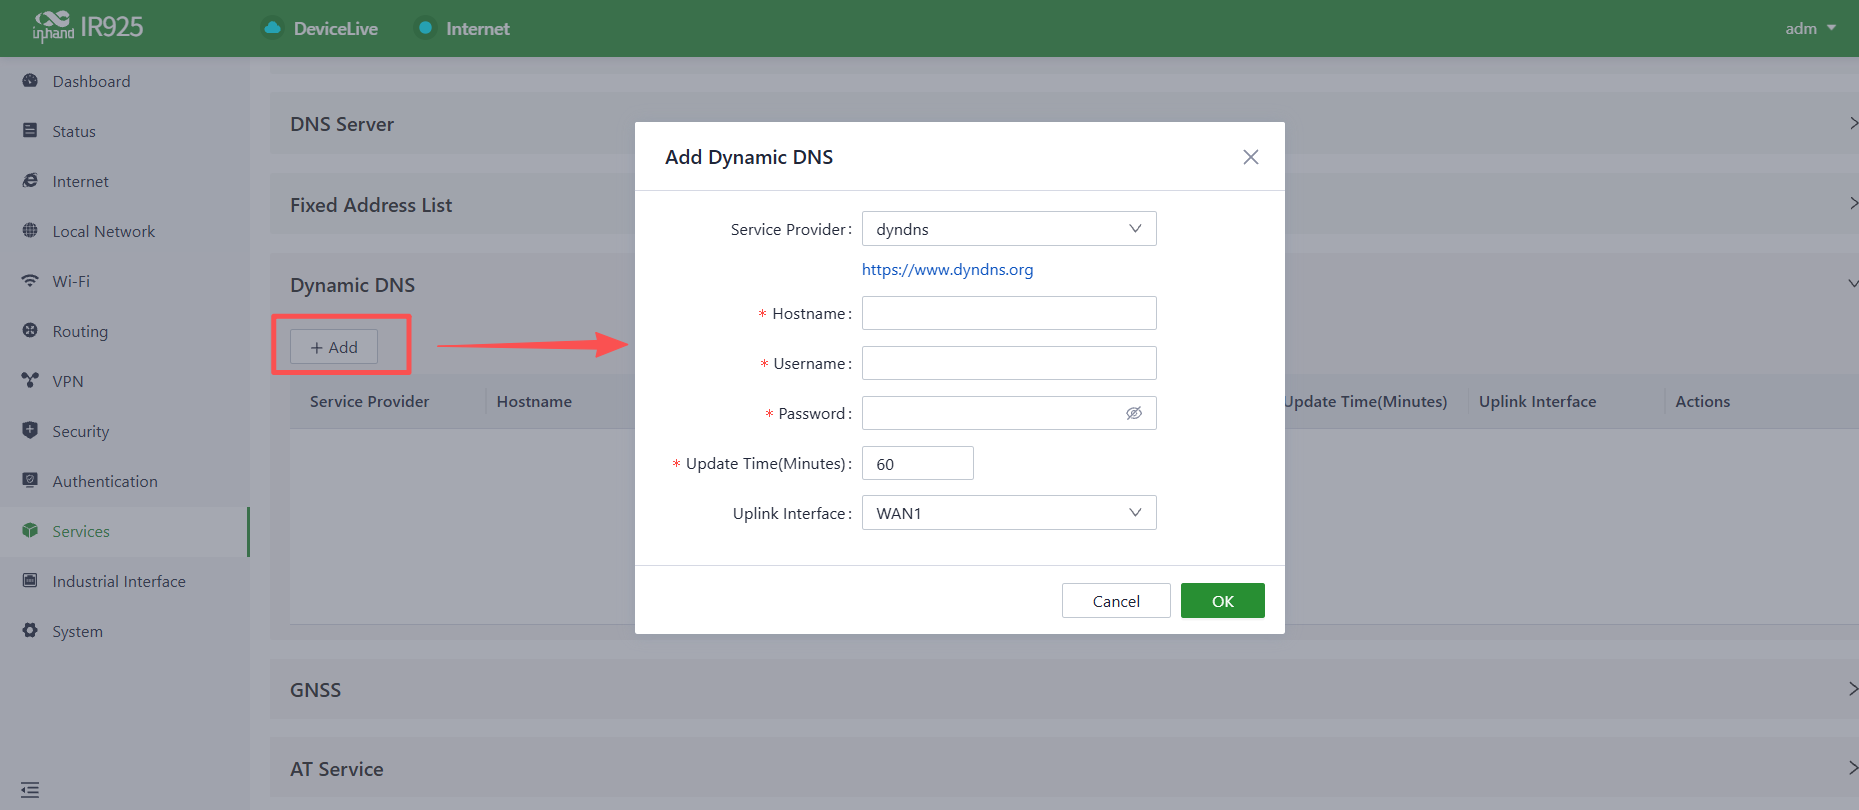
Task: Click the Hostname input field
Action: tap(1009, 313)
